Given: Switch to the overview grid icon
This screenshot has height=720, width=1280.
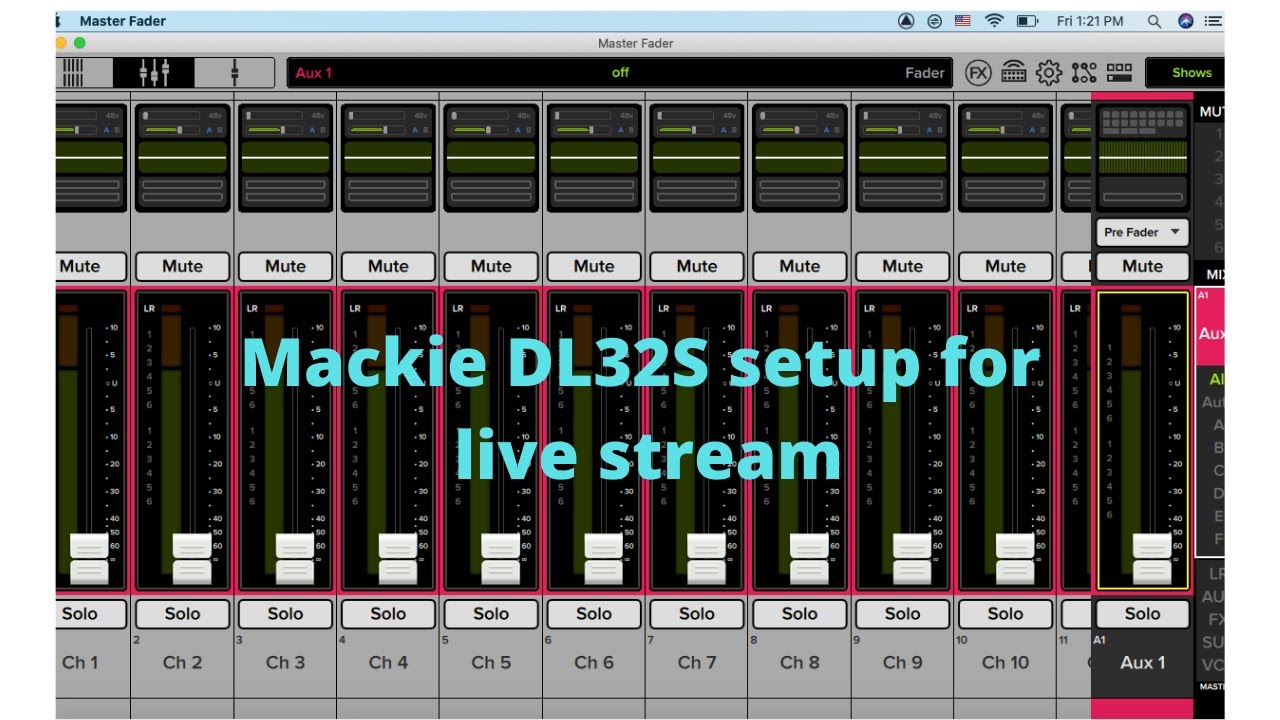Looking at the screenshot, I should (74, 72).
